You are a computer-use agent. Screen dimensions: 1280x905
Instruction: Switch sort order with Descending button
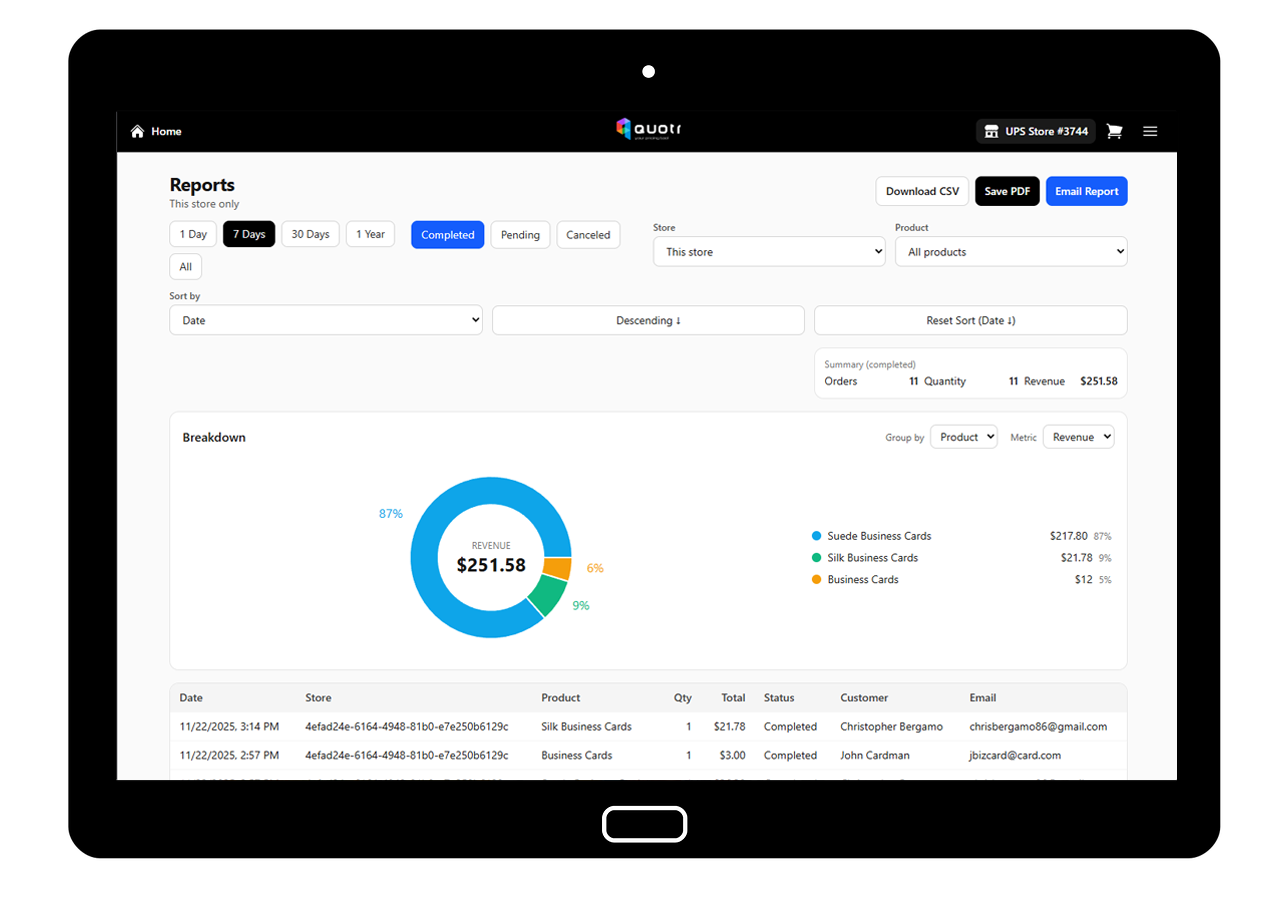(x=648, y=320)
